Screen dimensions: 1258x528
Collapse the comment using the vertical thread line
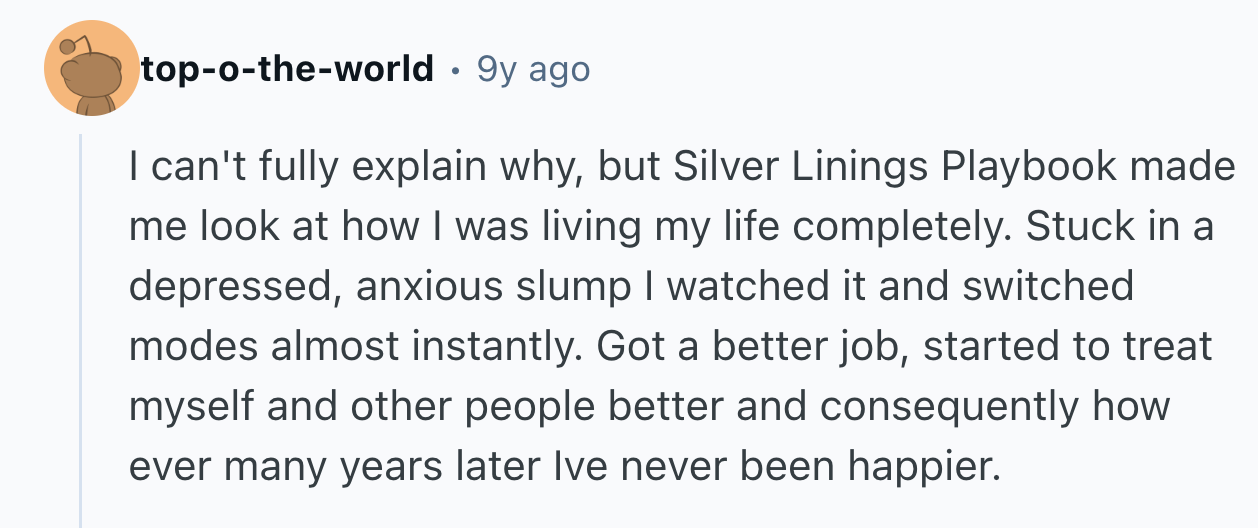coord(82,330)
